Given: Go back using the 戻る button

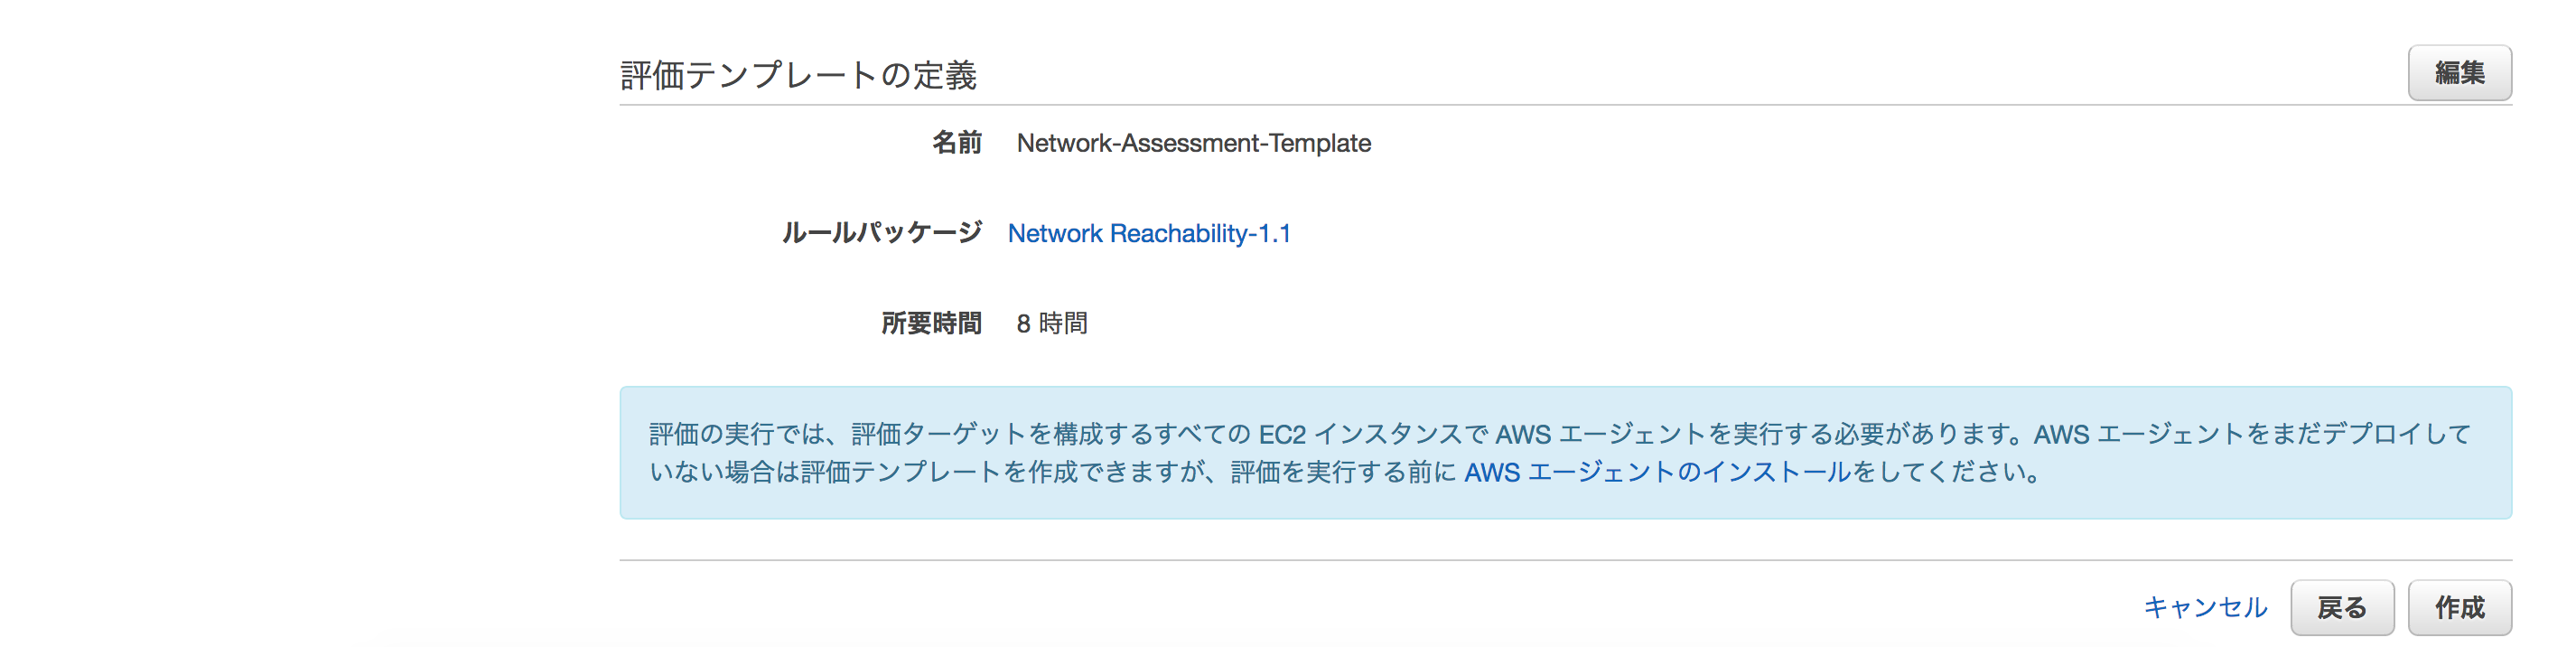Looking at the screenshot, I should coord(2342,607).
